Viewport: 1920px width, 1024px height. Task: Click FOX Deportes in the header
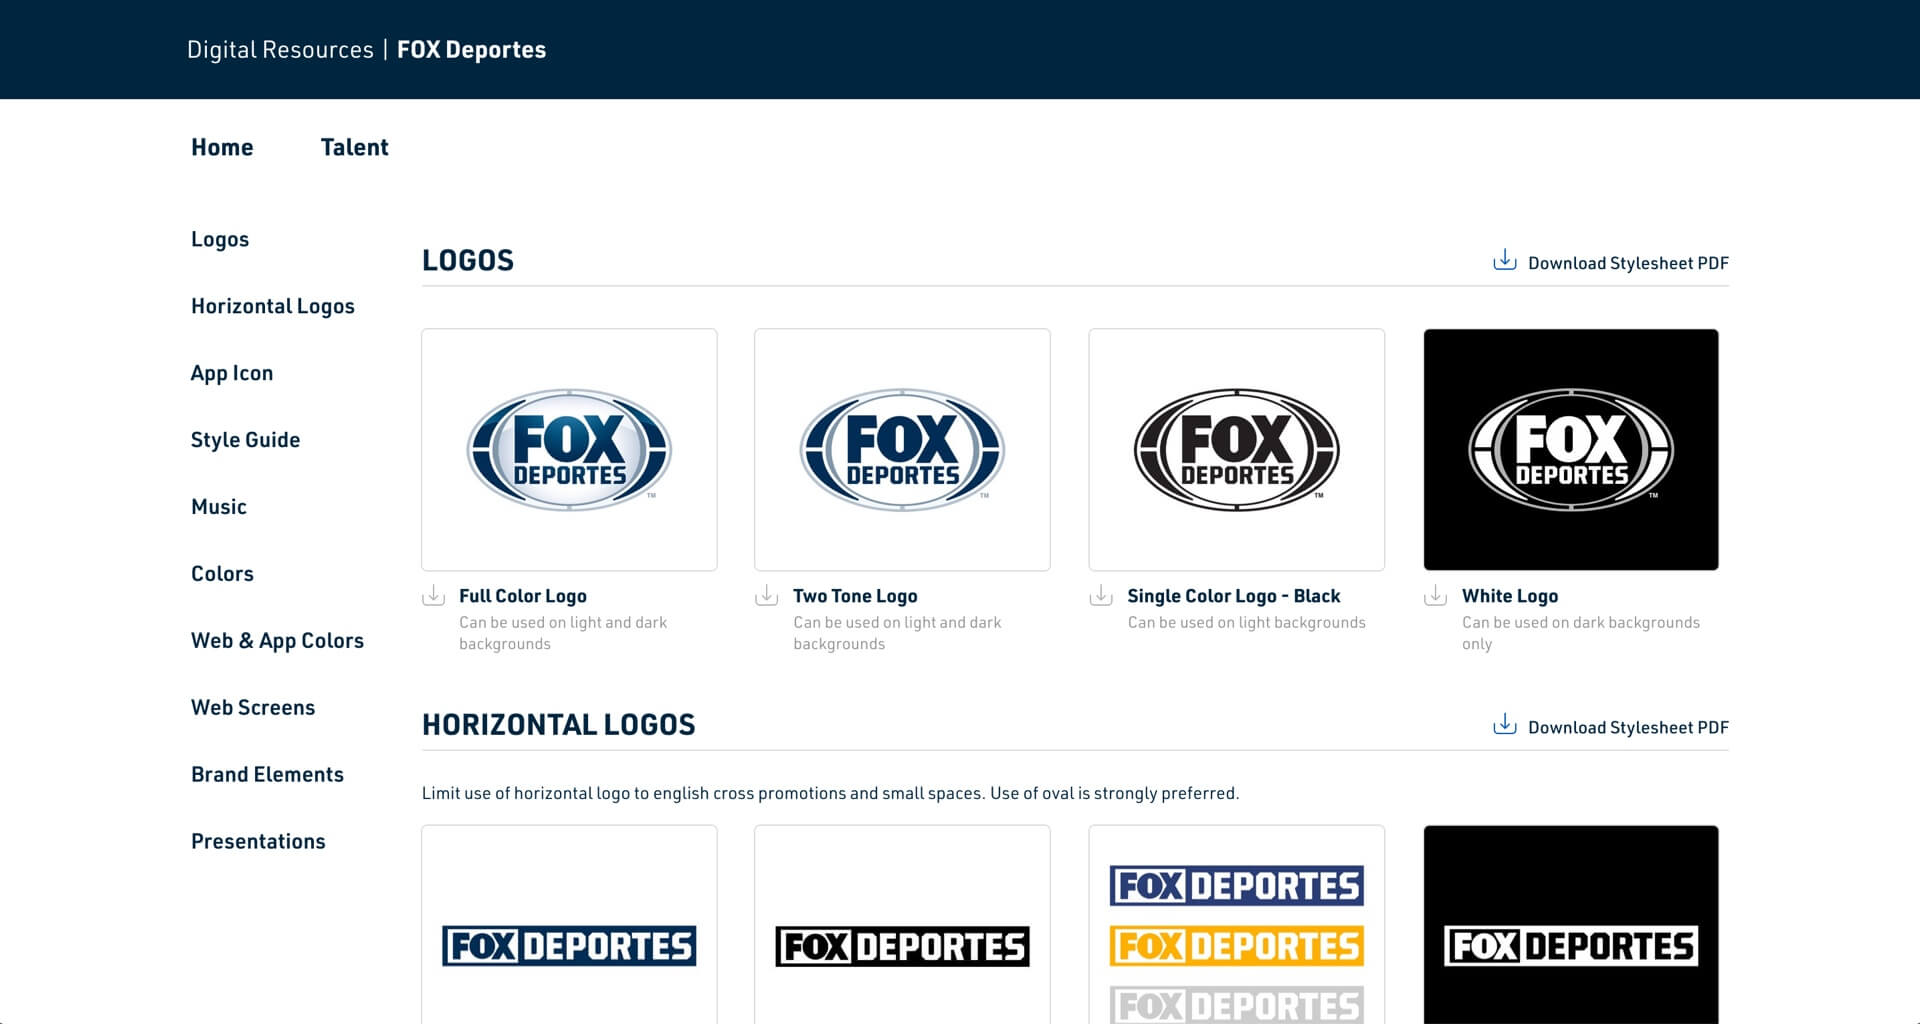point(472,50)
